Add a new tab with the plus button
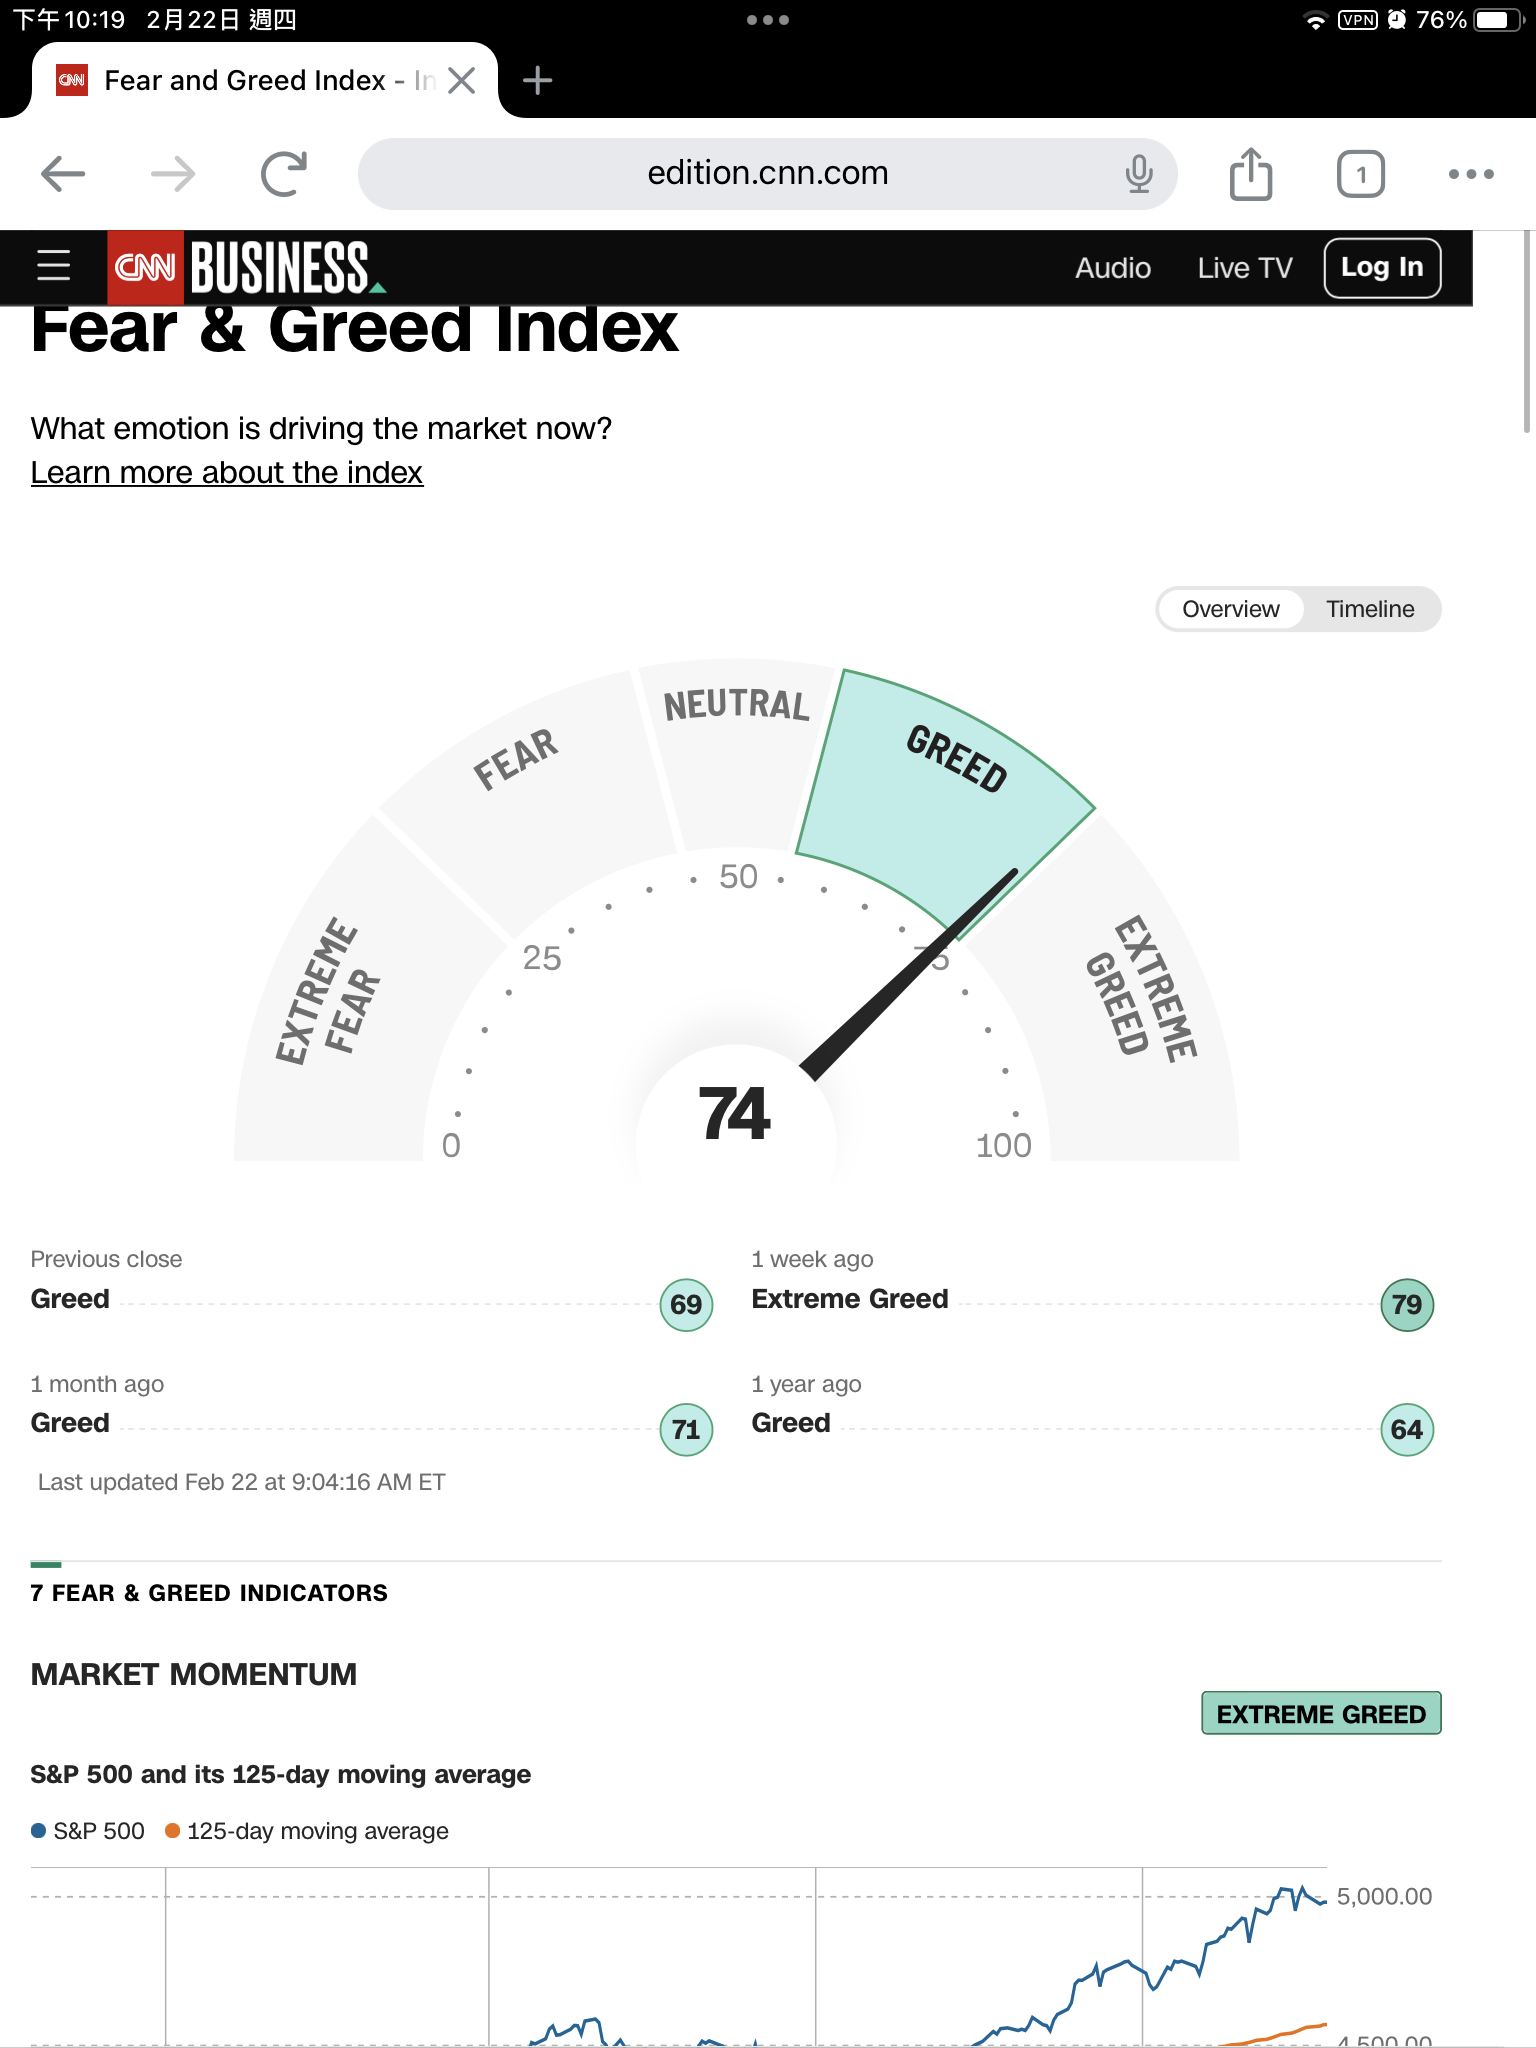1536x2048 pixels. coord(538,80)
